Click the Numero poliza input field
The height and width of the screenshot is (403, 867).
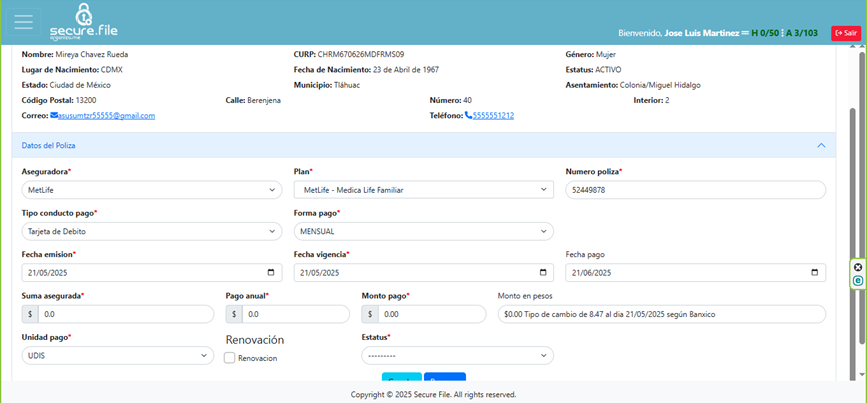(695, 190)
